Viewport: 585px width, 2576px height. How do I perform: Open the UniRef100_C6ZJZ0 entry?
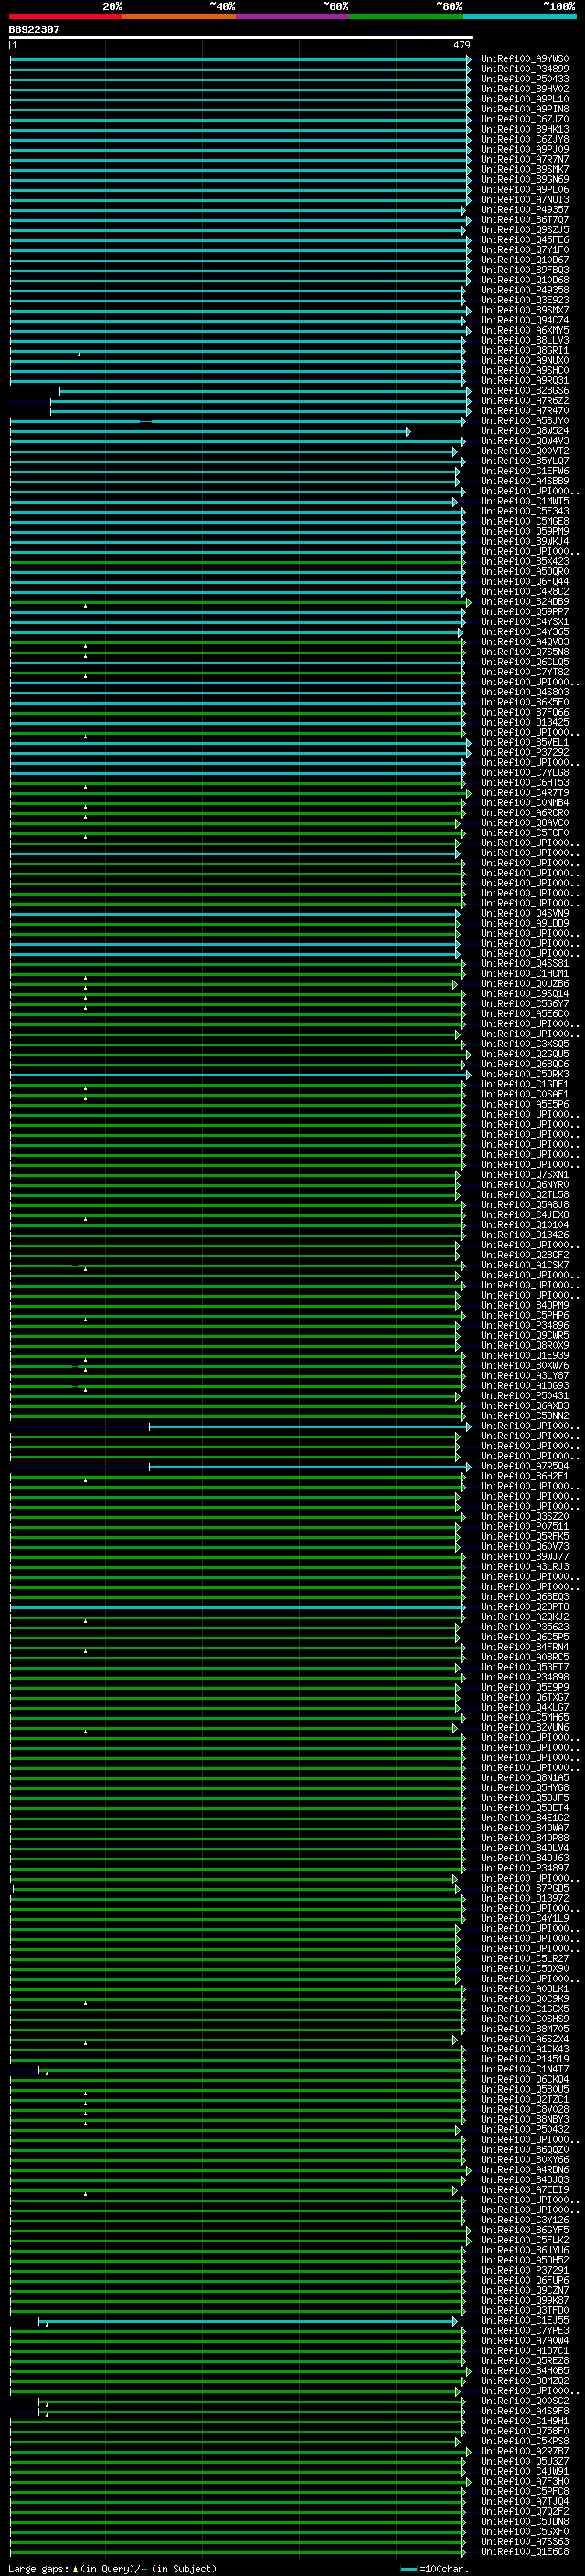(x=525, y=119)
